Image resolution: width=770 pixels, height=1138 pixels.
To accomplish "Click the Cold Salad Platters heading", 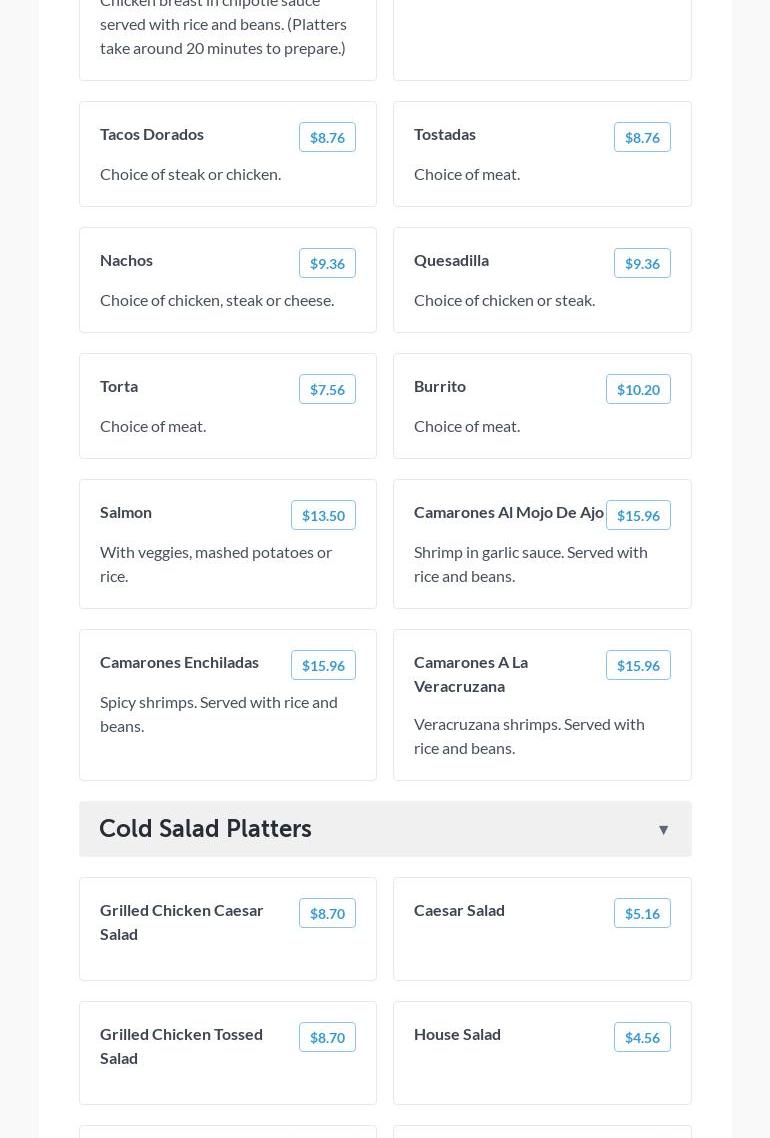I will tap(205, 829).
